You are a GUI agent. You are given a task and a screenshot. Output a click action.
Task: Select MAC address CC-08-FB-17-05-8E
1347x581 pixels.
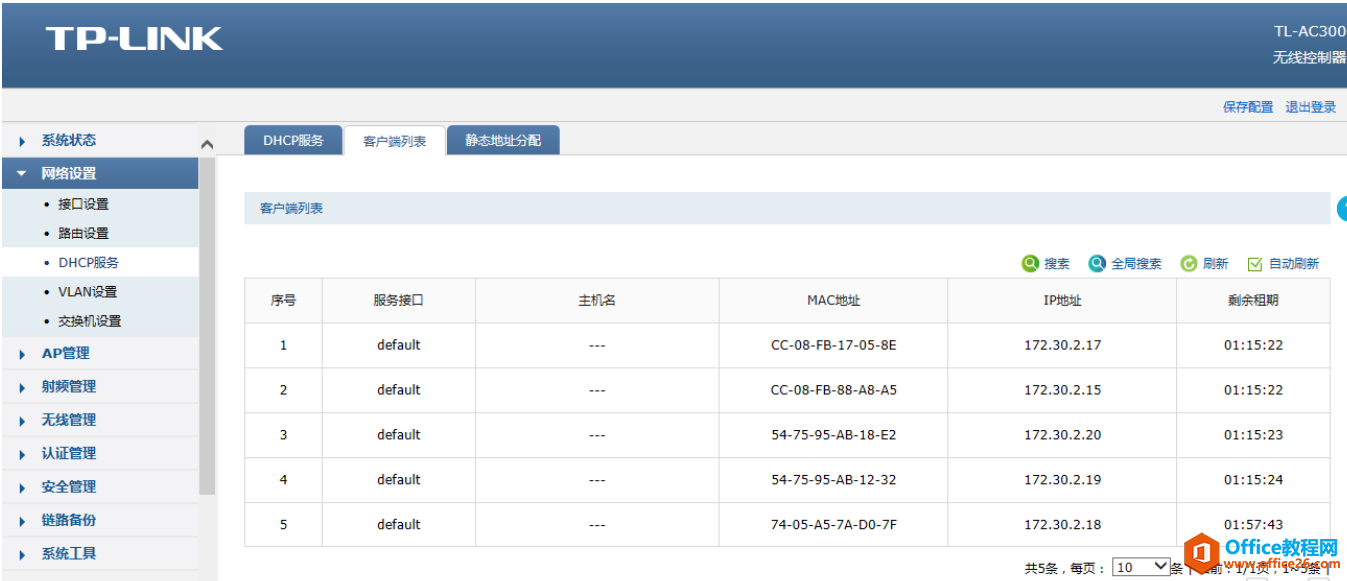833,345
